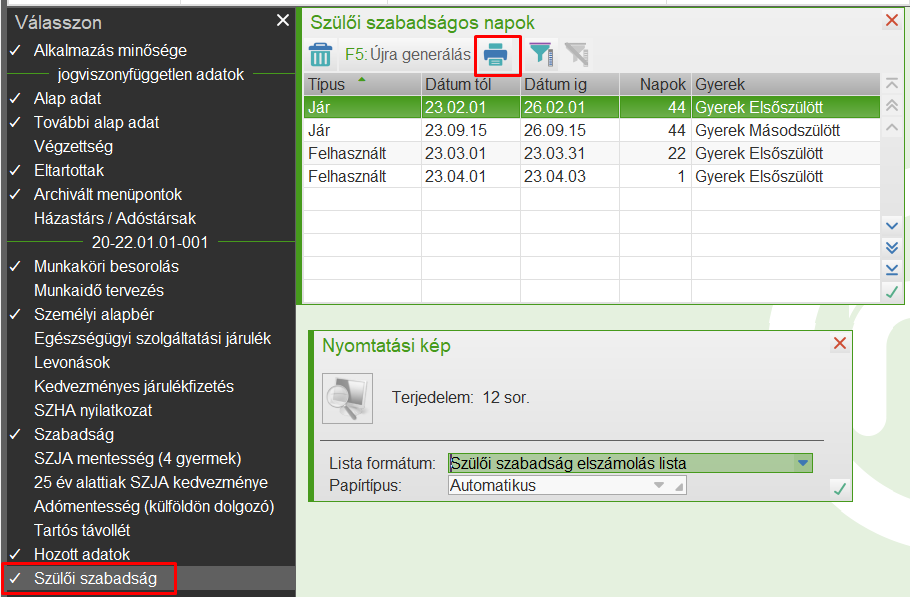Select Alkalmazás minősége menu item
Screen dimensions: 910x597
110,50
